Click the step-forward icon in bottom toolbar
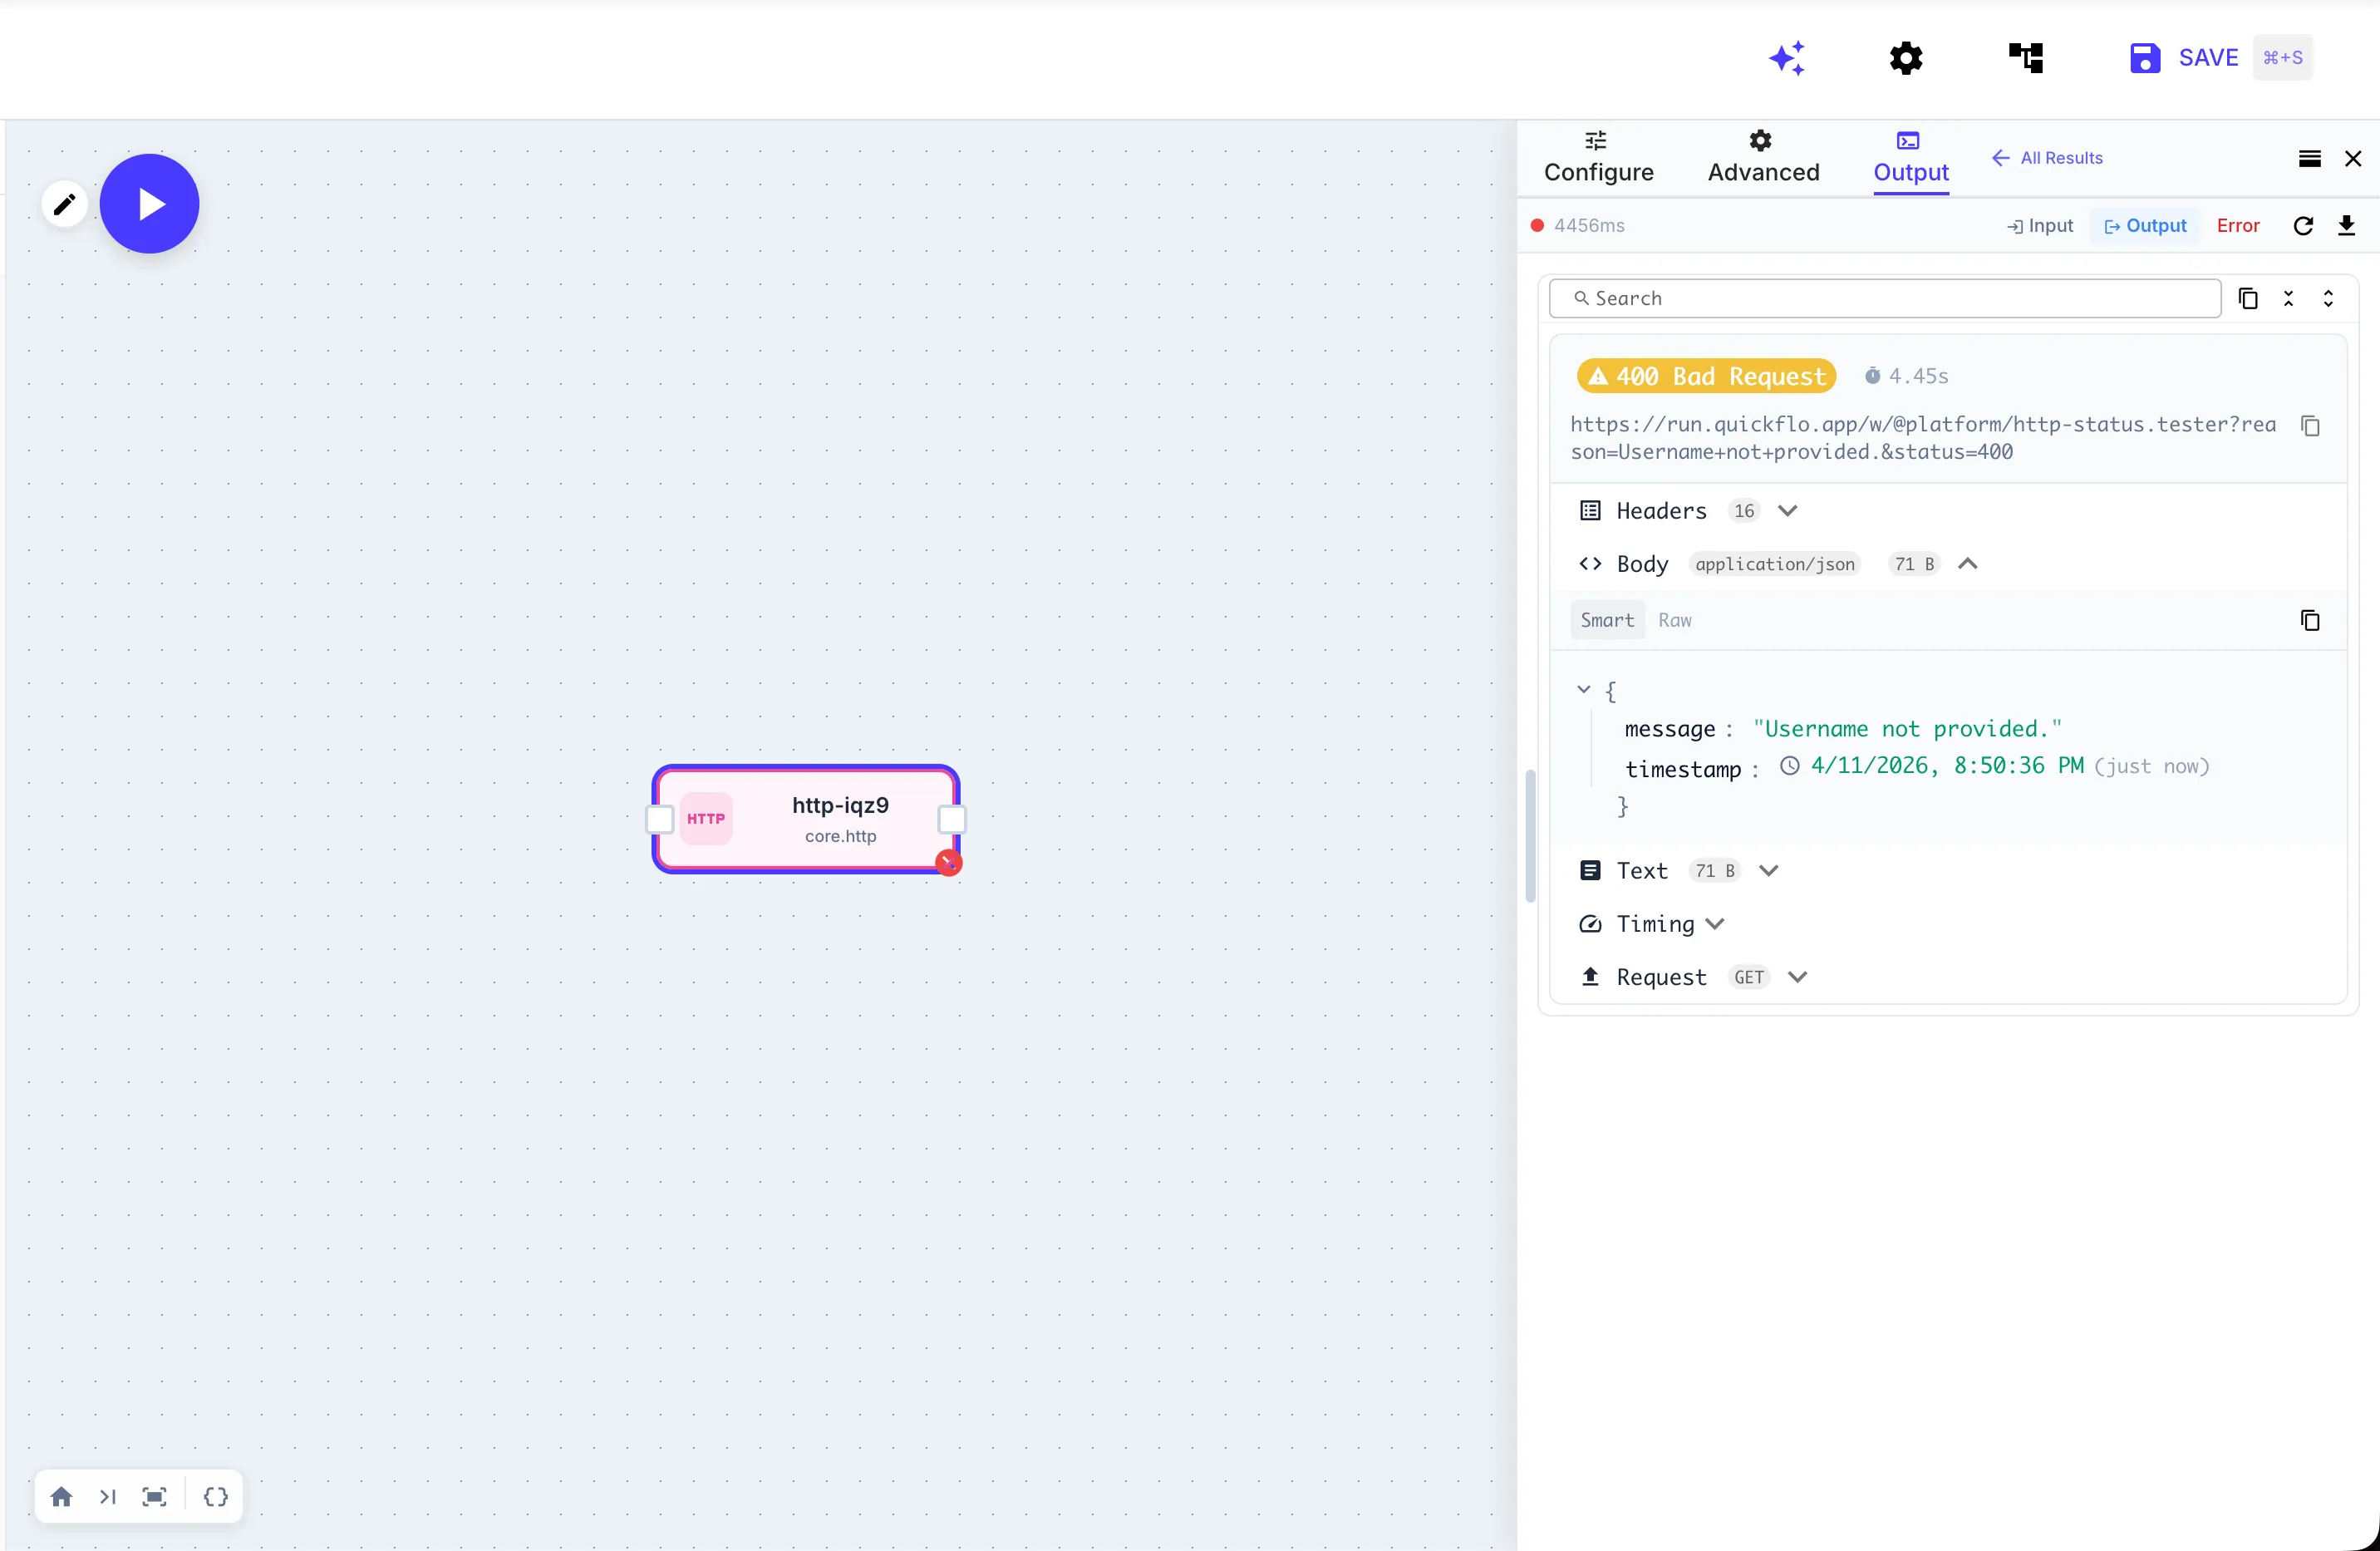Viewport: 2380px width, 1551px height. tap(108, 1496)
